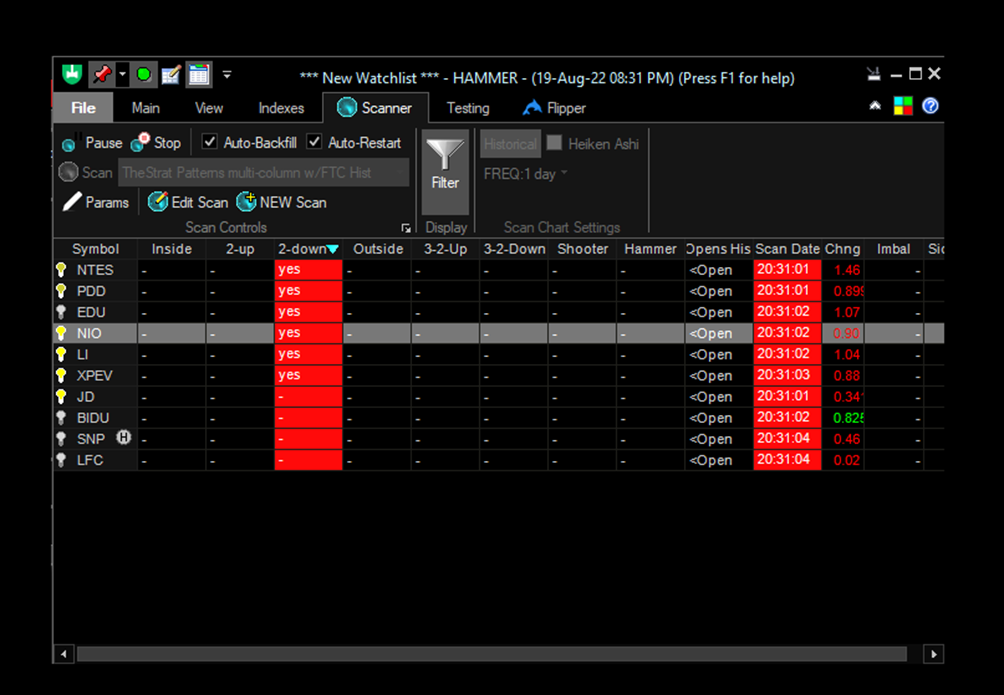Click the lightbulb icon next to JD
The height and width of the screenshot is (695, 1004).
61,397
